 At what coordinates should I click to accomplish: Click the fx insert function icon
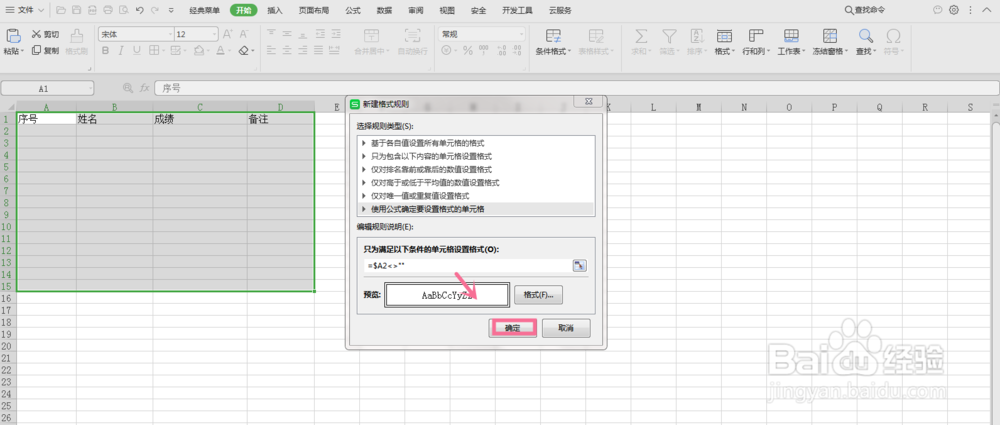[x=145, y=89]
